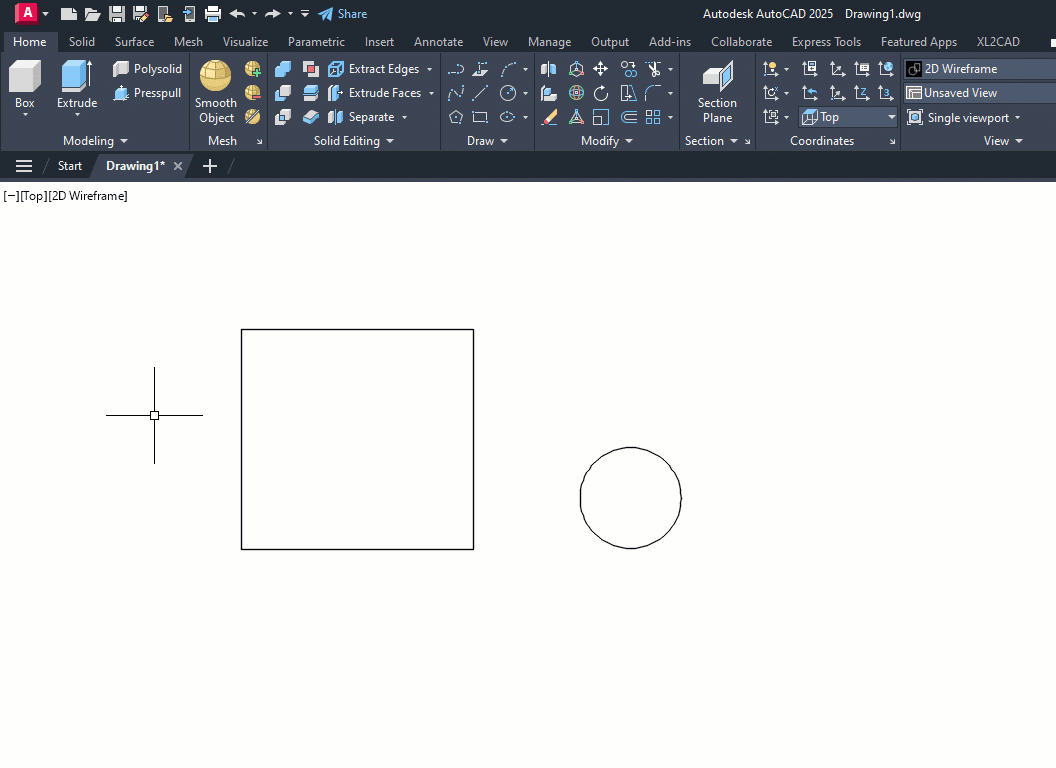The height and width of the screenshot is (768, 1056).
Task: Click the Smooth Less mesh icon
Action: 253,93
